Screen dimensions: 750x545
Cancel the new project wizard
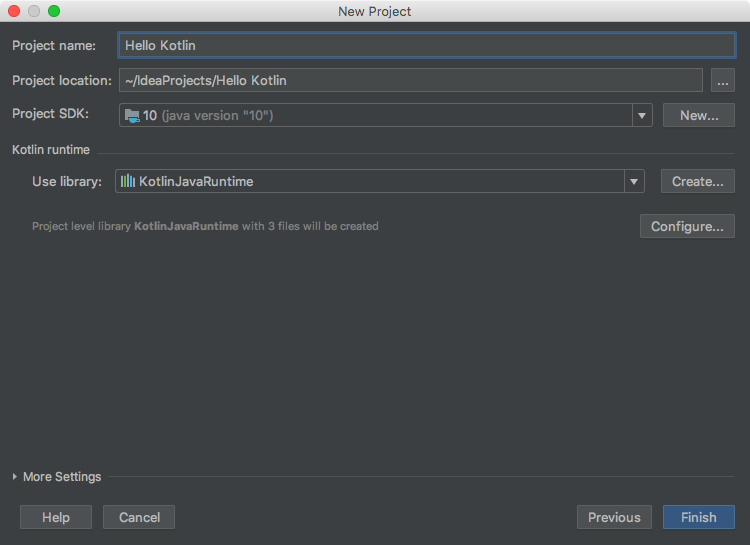coord(139,517)
